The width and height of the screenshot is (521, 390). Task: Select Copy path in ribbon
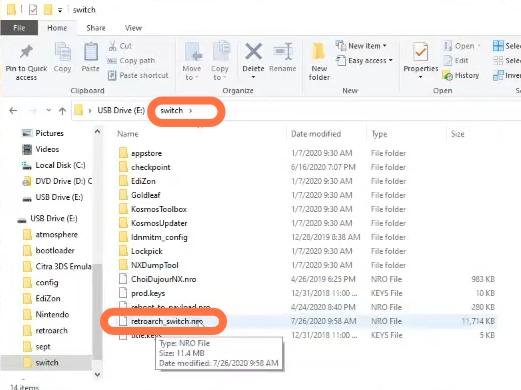pos(131,61)
